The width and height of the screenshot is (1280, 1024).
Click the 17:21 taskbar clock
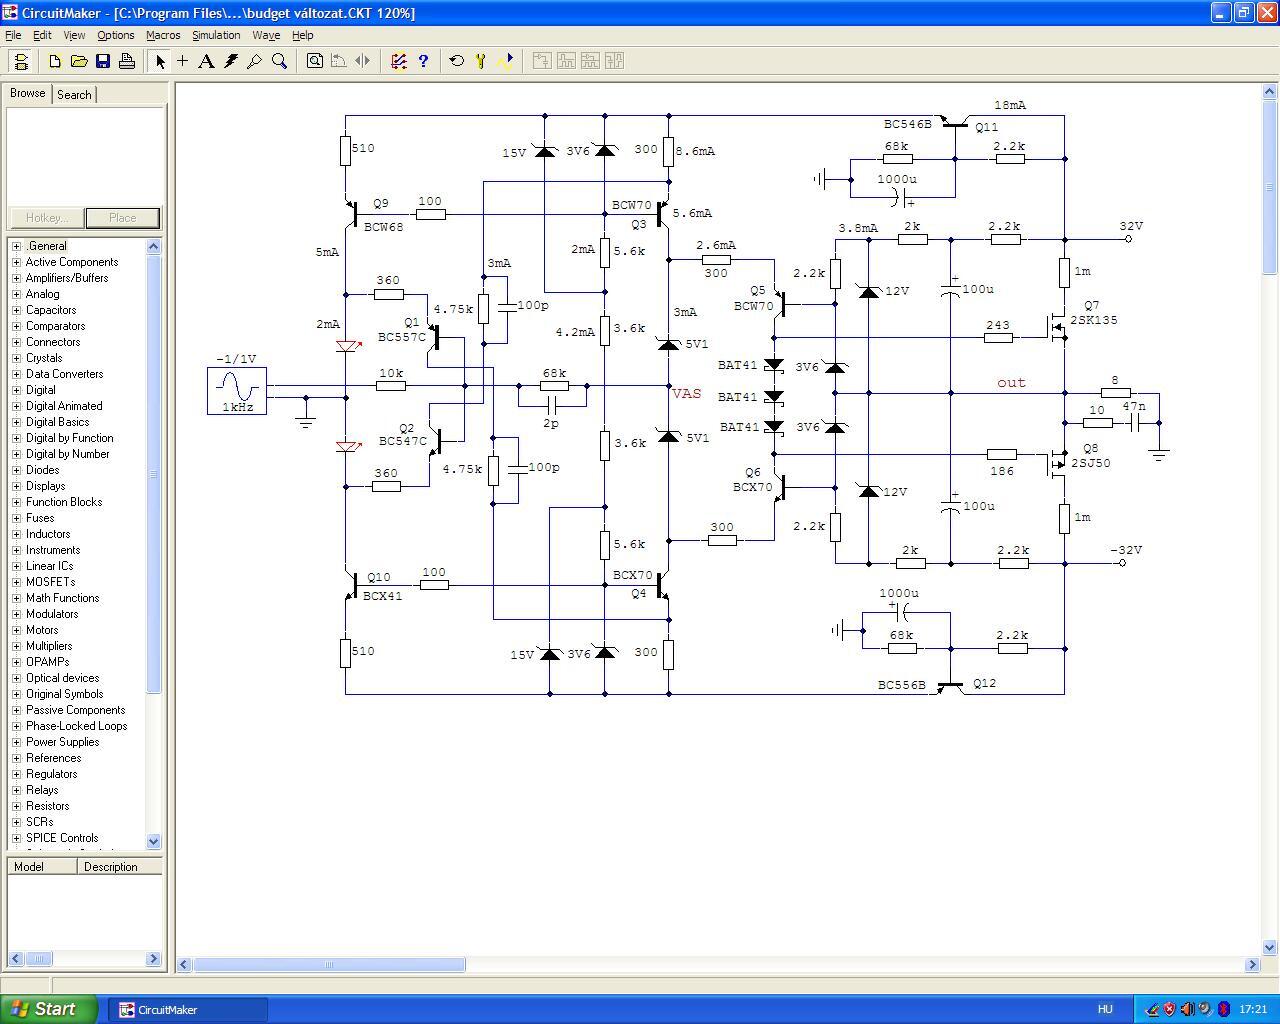coord(1253,1010)
